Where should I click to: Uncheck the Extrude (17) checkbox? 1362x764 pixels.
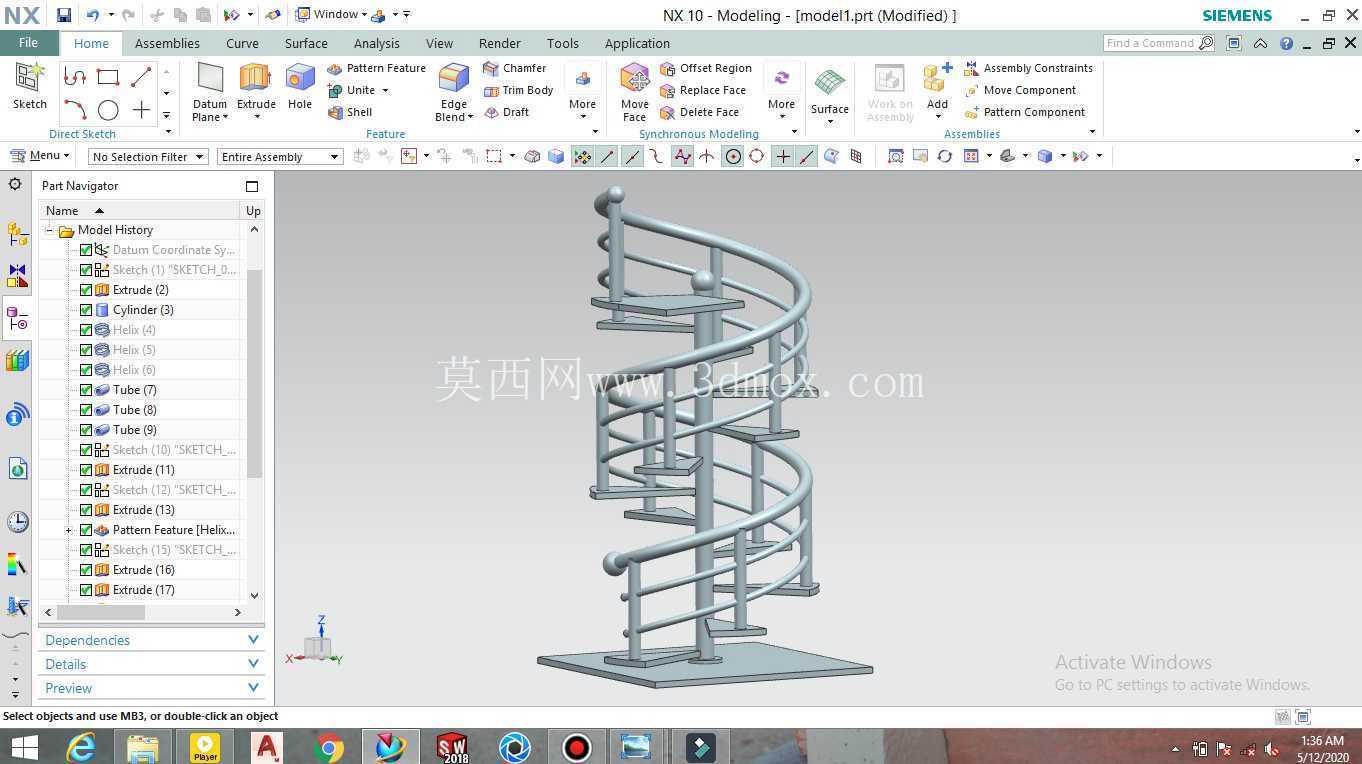(86, 590)
